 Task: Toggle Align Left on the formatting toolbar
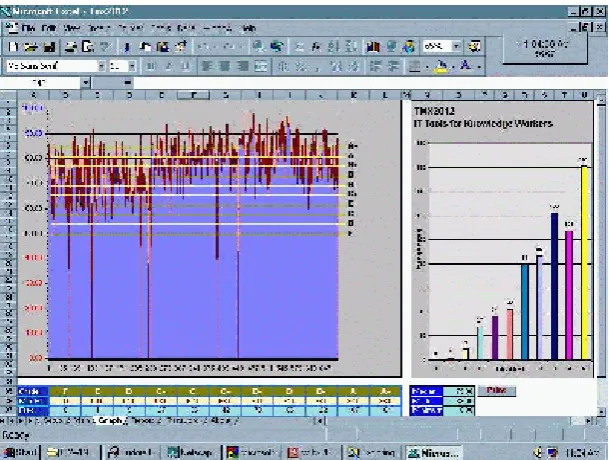(207, 66)
